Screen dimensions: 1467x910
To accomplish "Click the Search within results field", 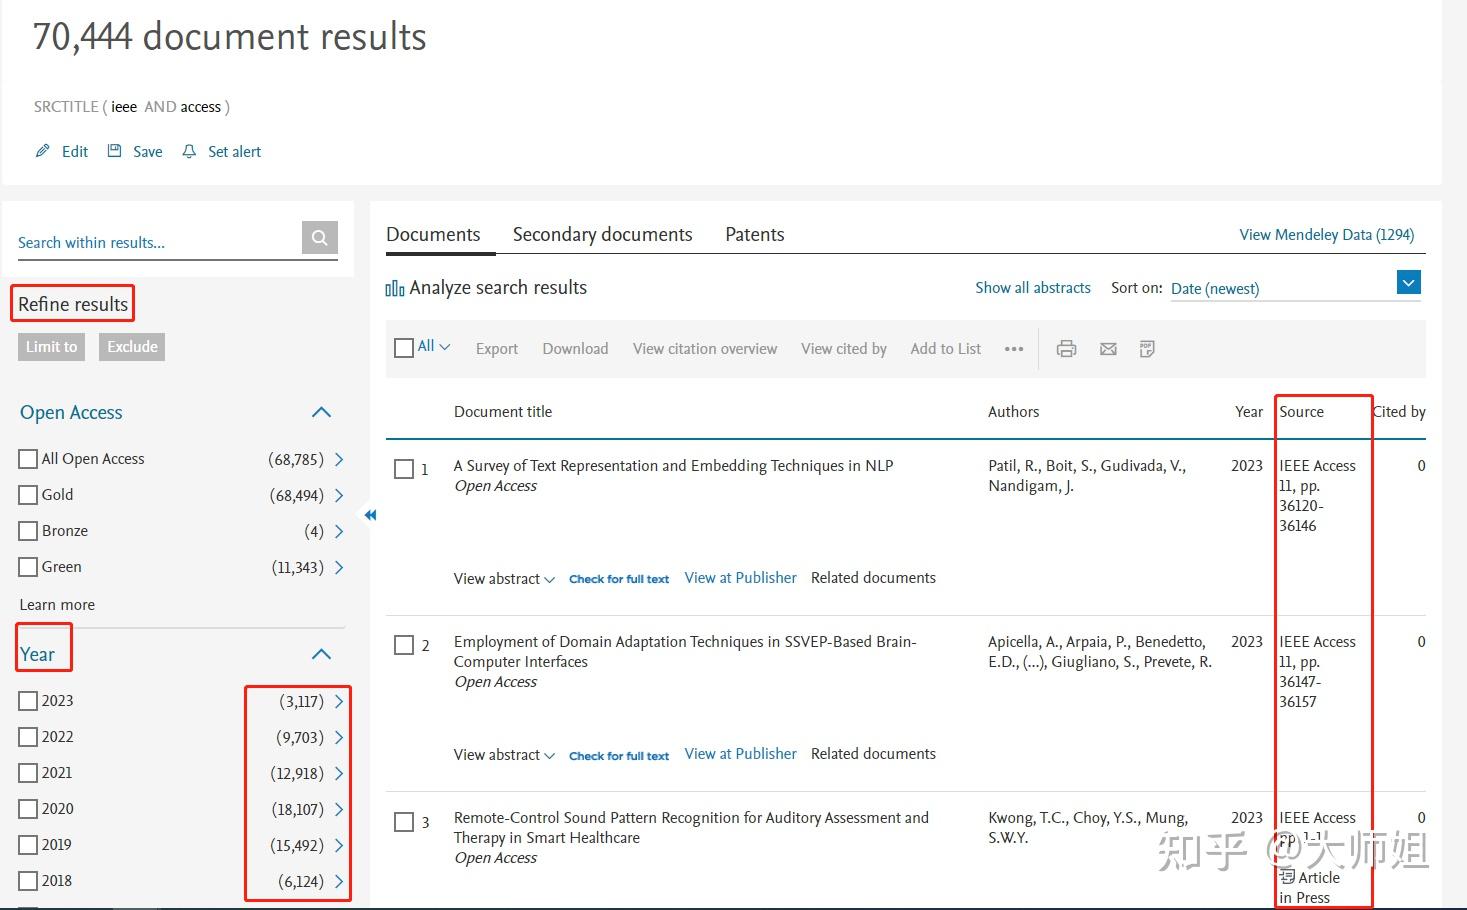I will (x=155, y=242).
